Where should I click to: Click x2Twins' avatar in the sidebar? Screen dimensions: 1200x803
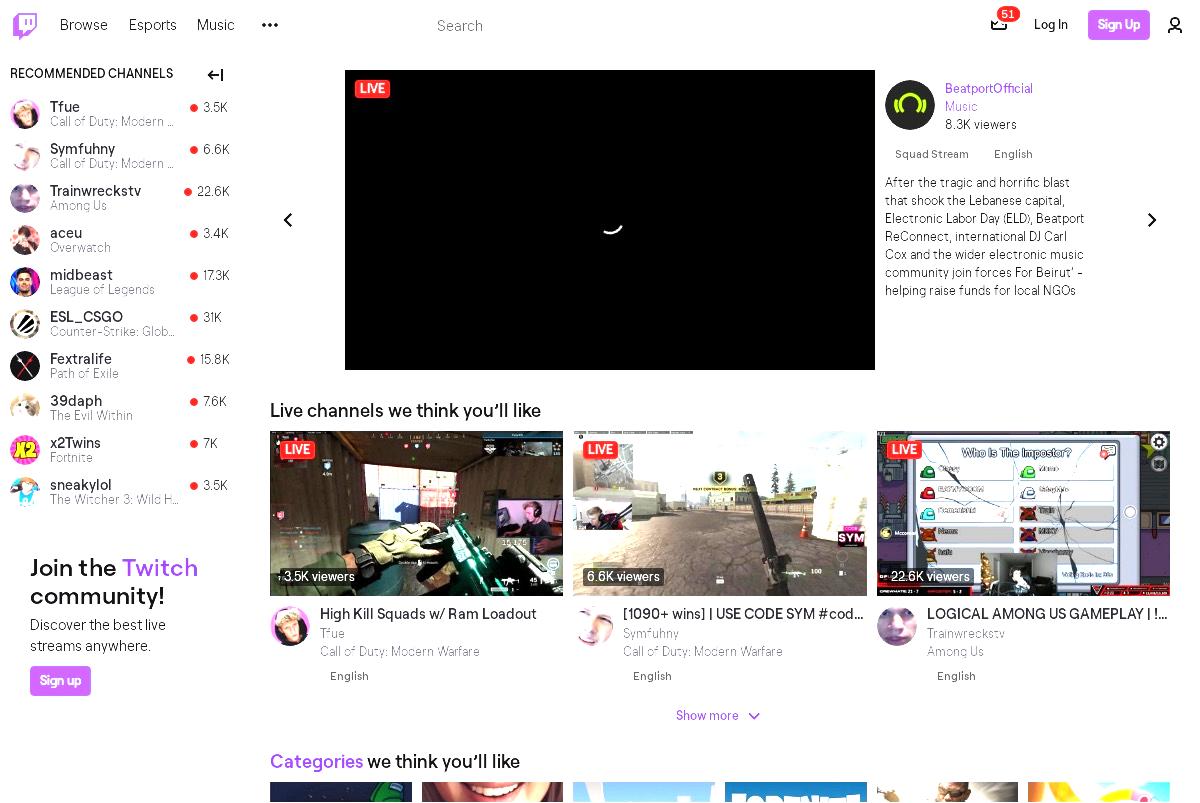(25, 450)
